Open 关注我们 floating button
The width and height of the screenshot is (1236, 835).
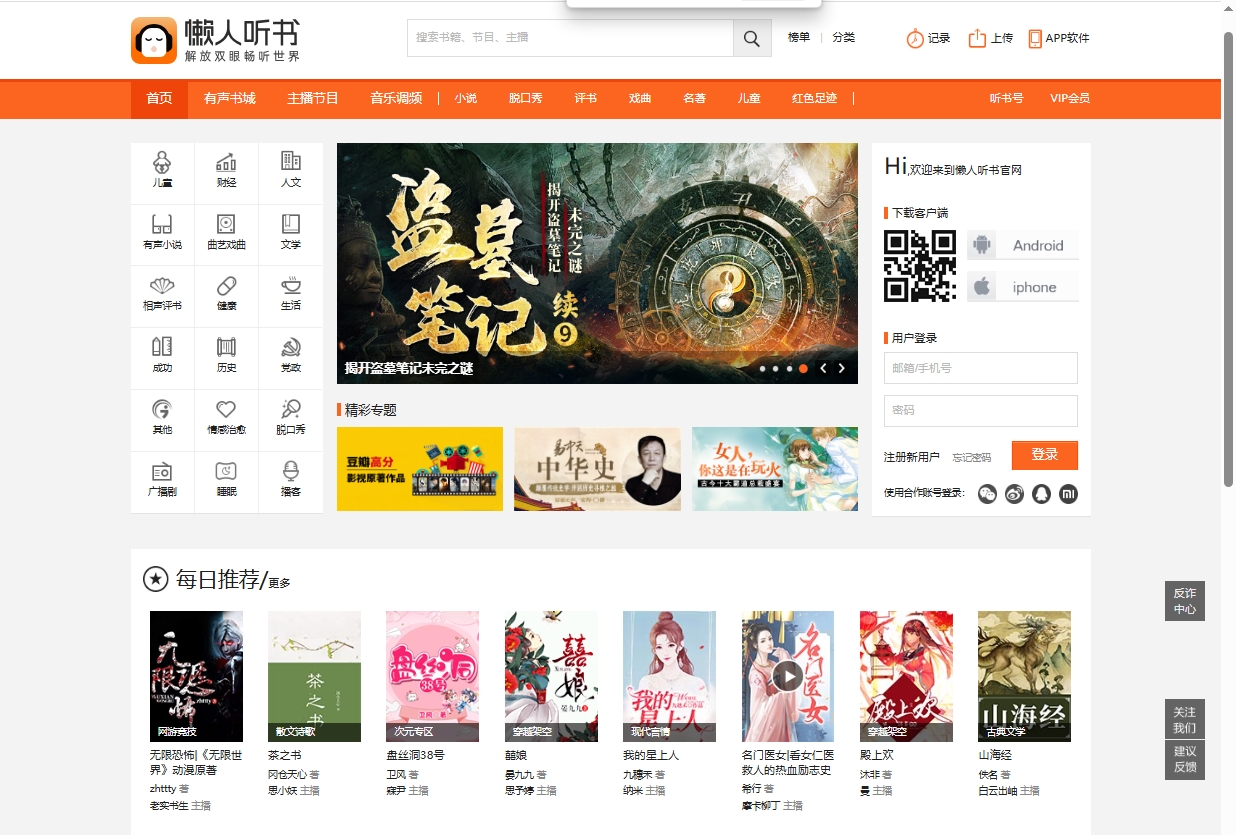(1185, 720)
